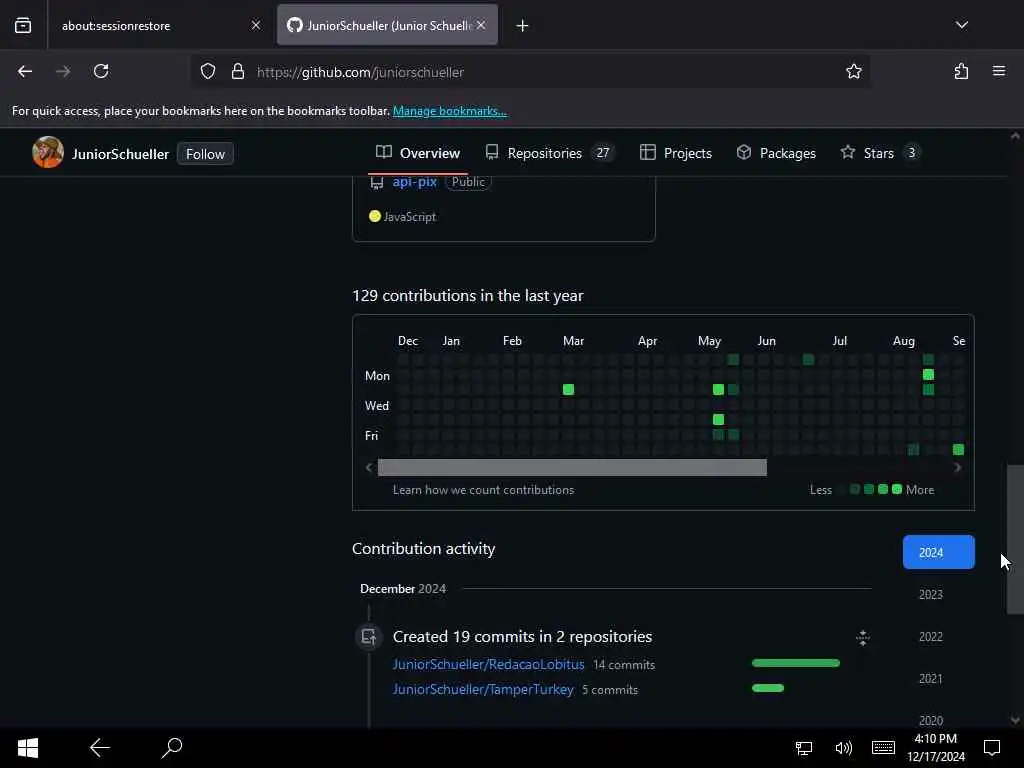Open the touch keyboard tray icon

click(883, 748)
